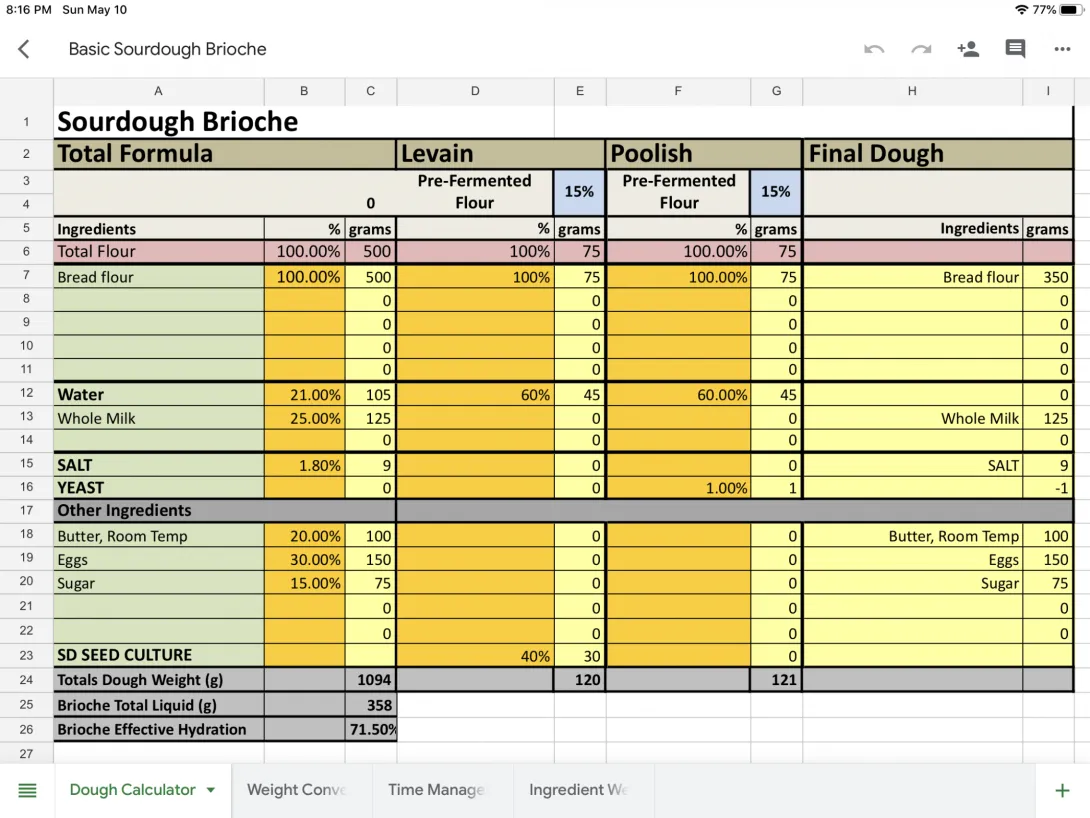Select the Poolish 15% pre-fermented flour cell
Screen dimensions: 1090x818
(x=776, y=192)
